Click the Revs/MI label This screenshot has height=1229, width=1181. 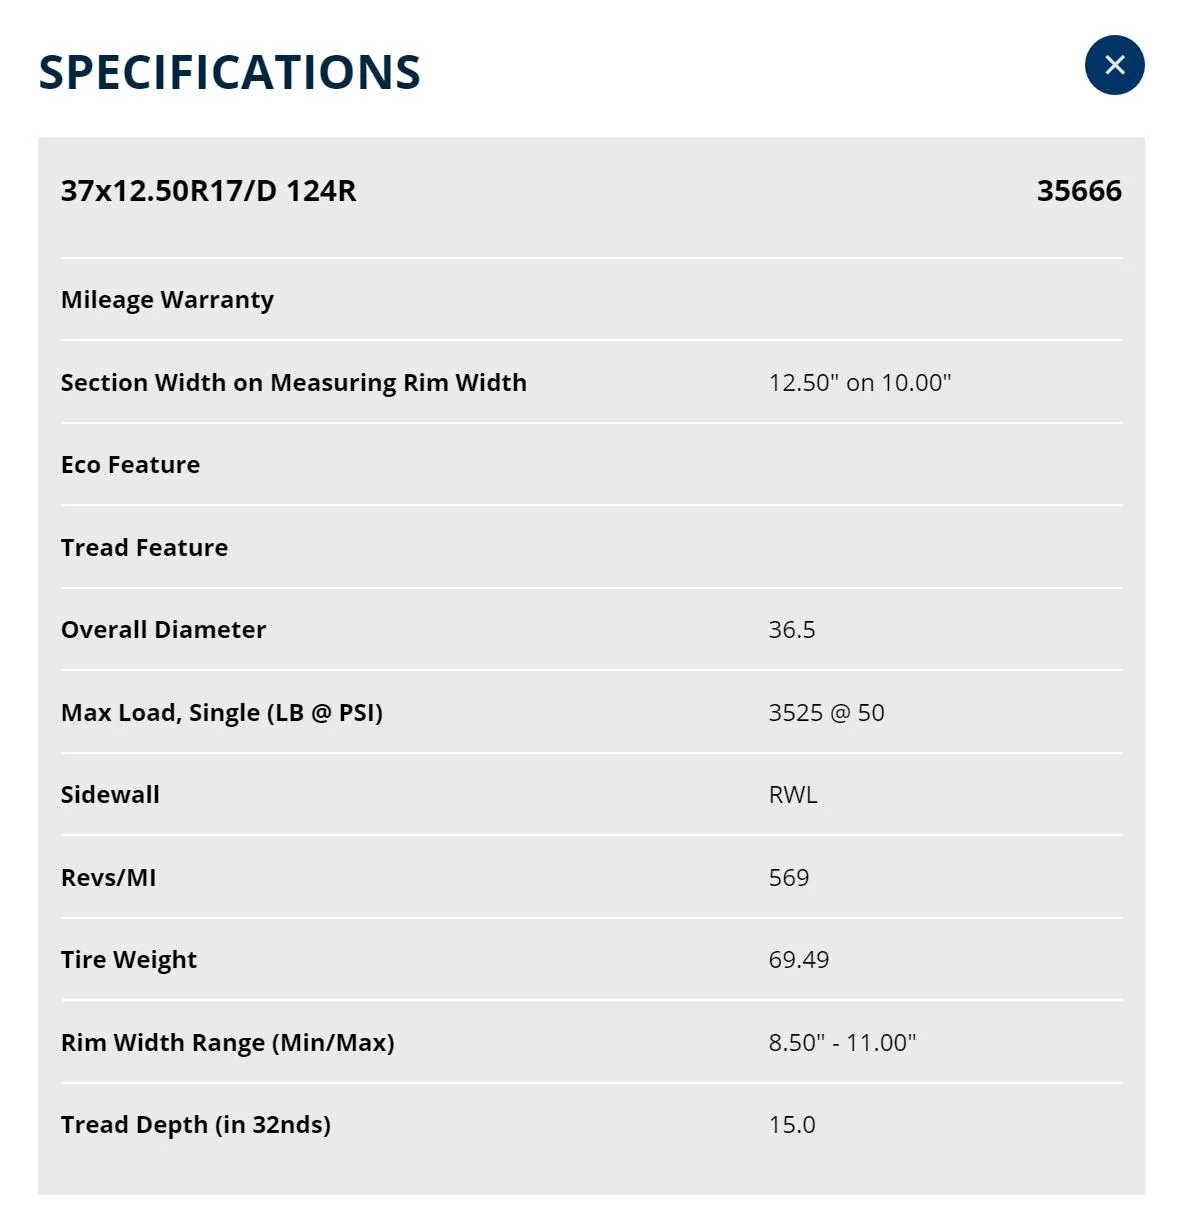(x=108, y=878)
